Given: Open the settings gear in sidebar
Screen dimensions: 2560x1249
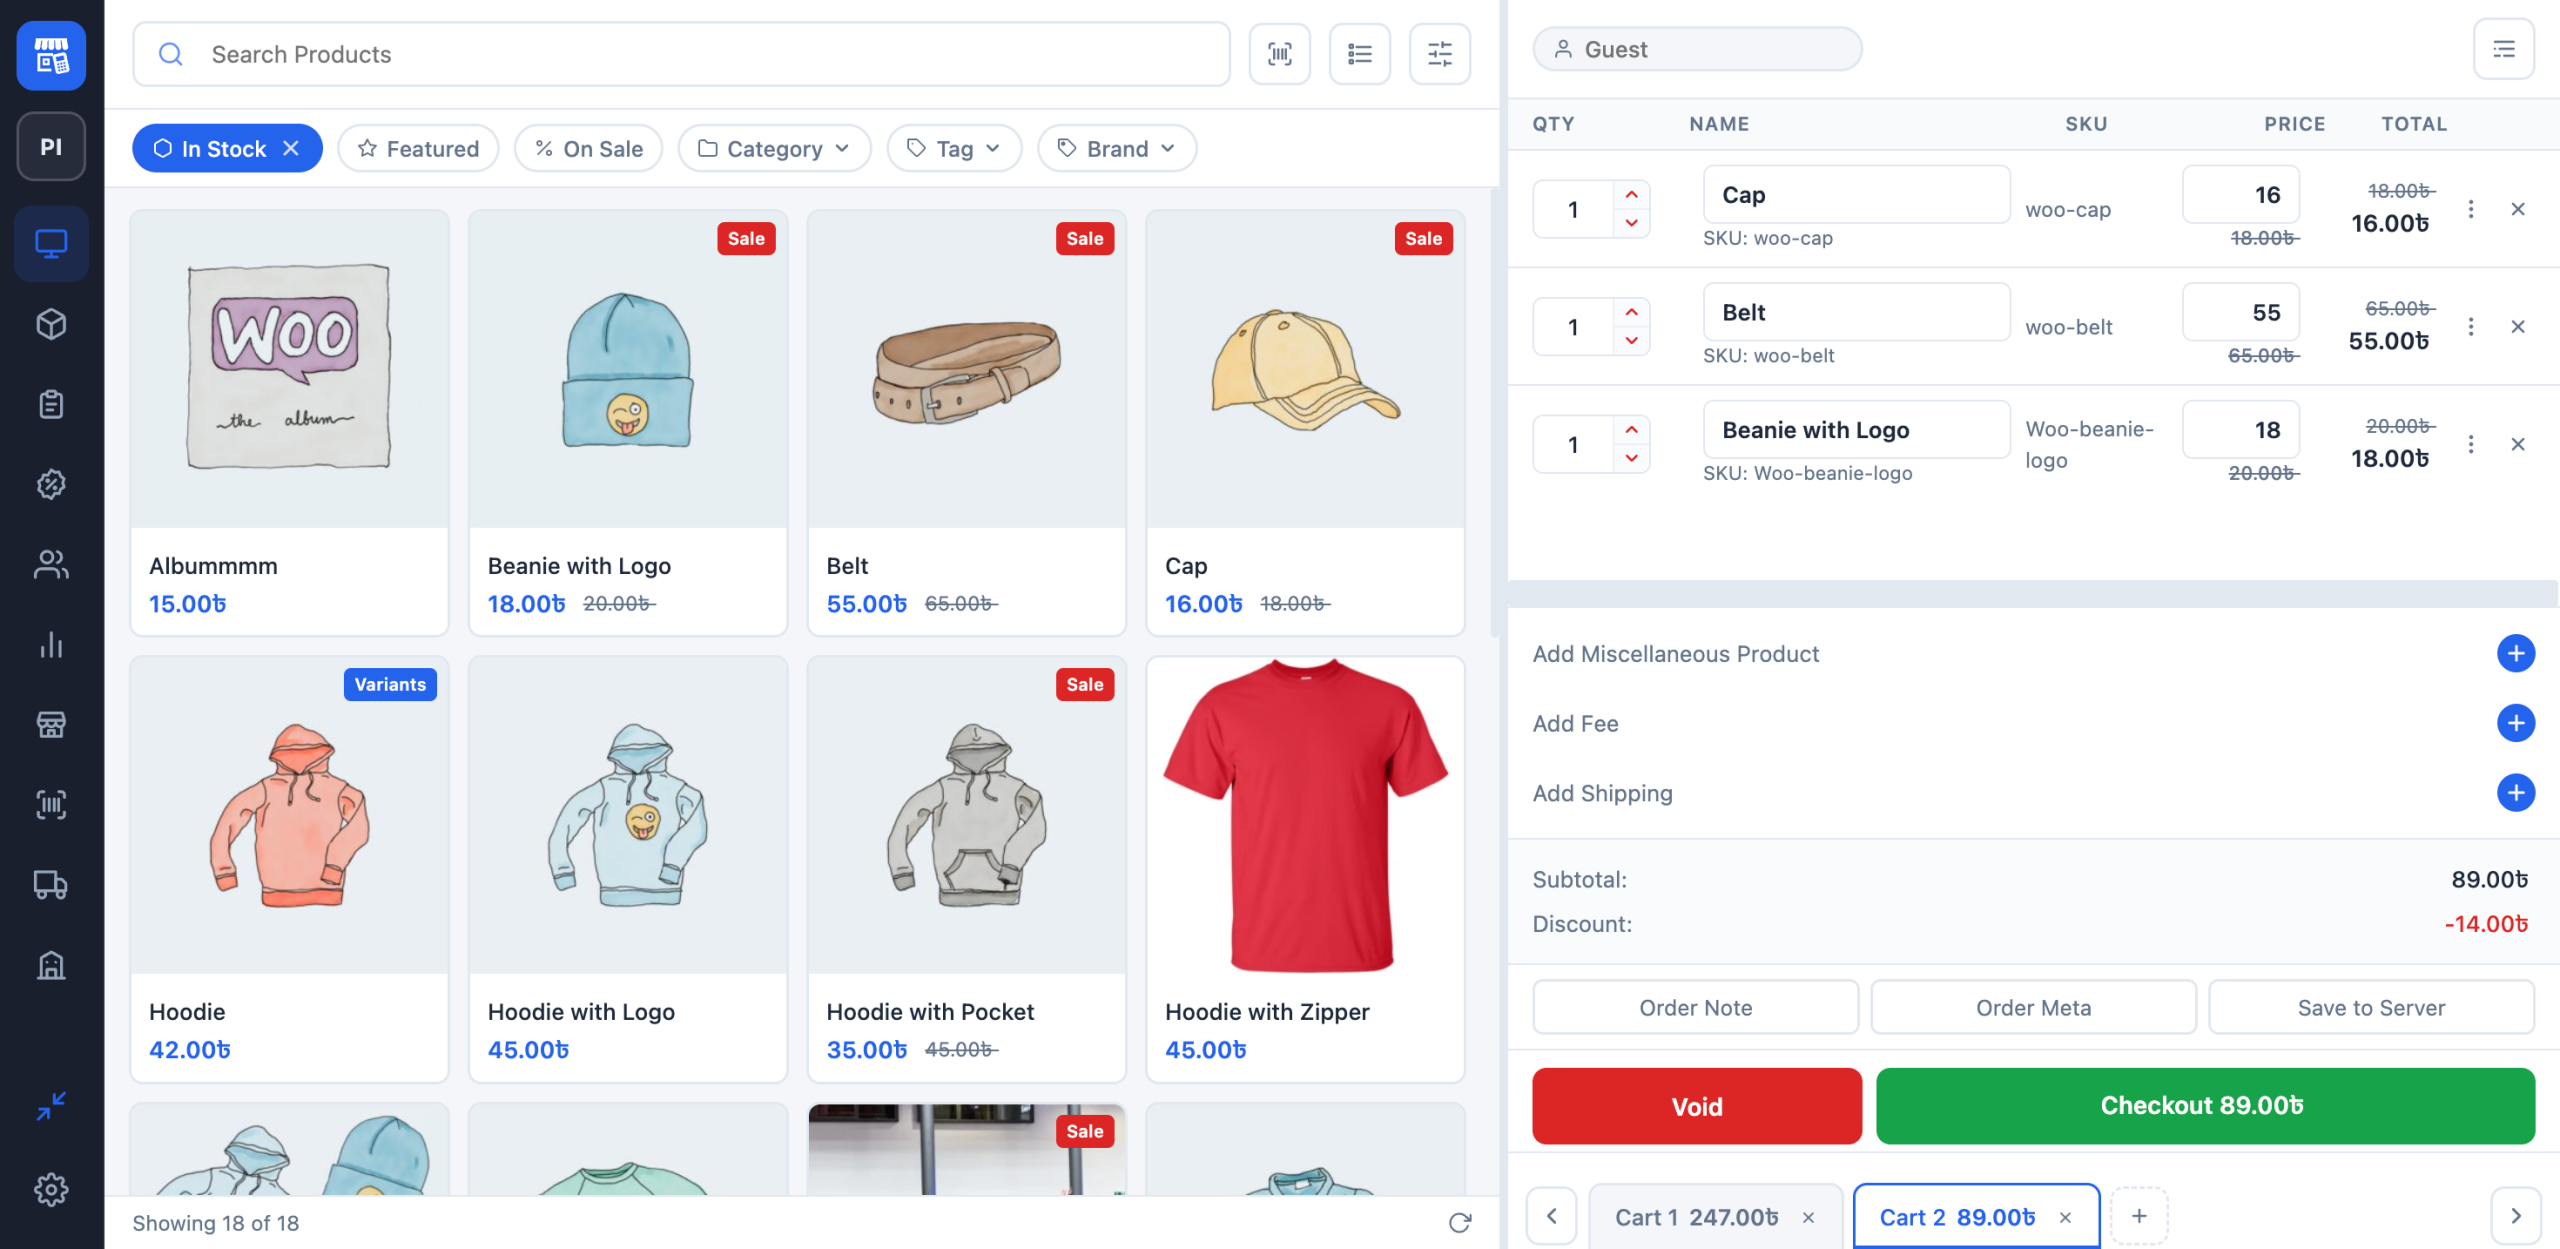Looking at the screenshot, I should [x=51, y=1189].
